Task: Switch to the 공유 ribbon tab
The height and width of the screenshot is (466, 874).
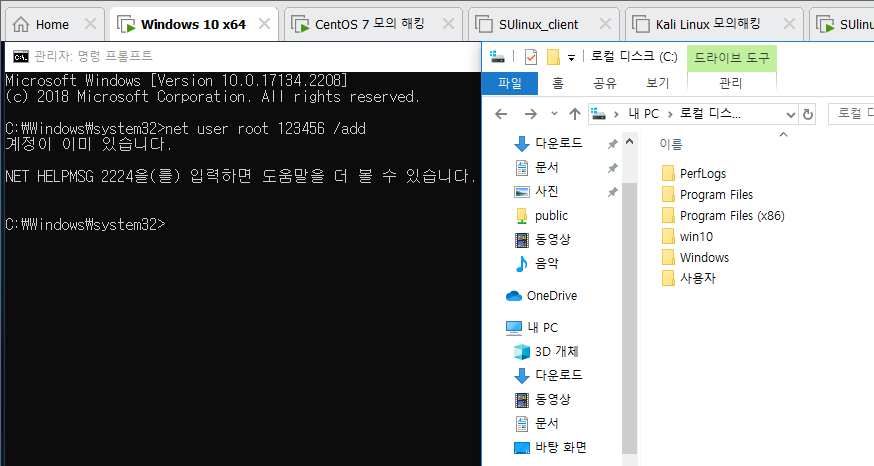Action: pos(605,83)
